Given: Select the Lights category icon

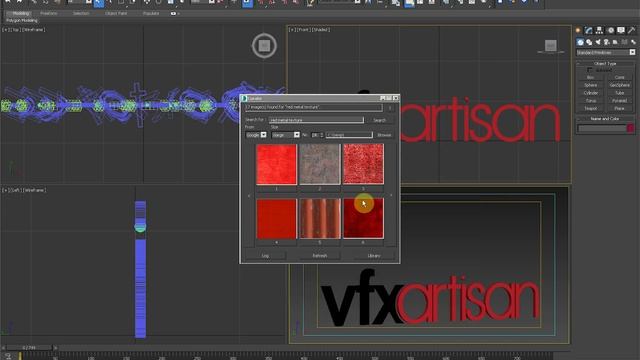Looking at the screenshot, I should coord(598,42).
